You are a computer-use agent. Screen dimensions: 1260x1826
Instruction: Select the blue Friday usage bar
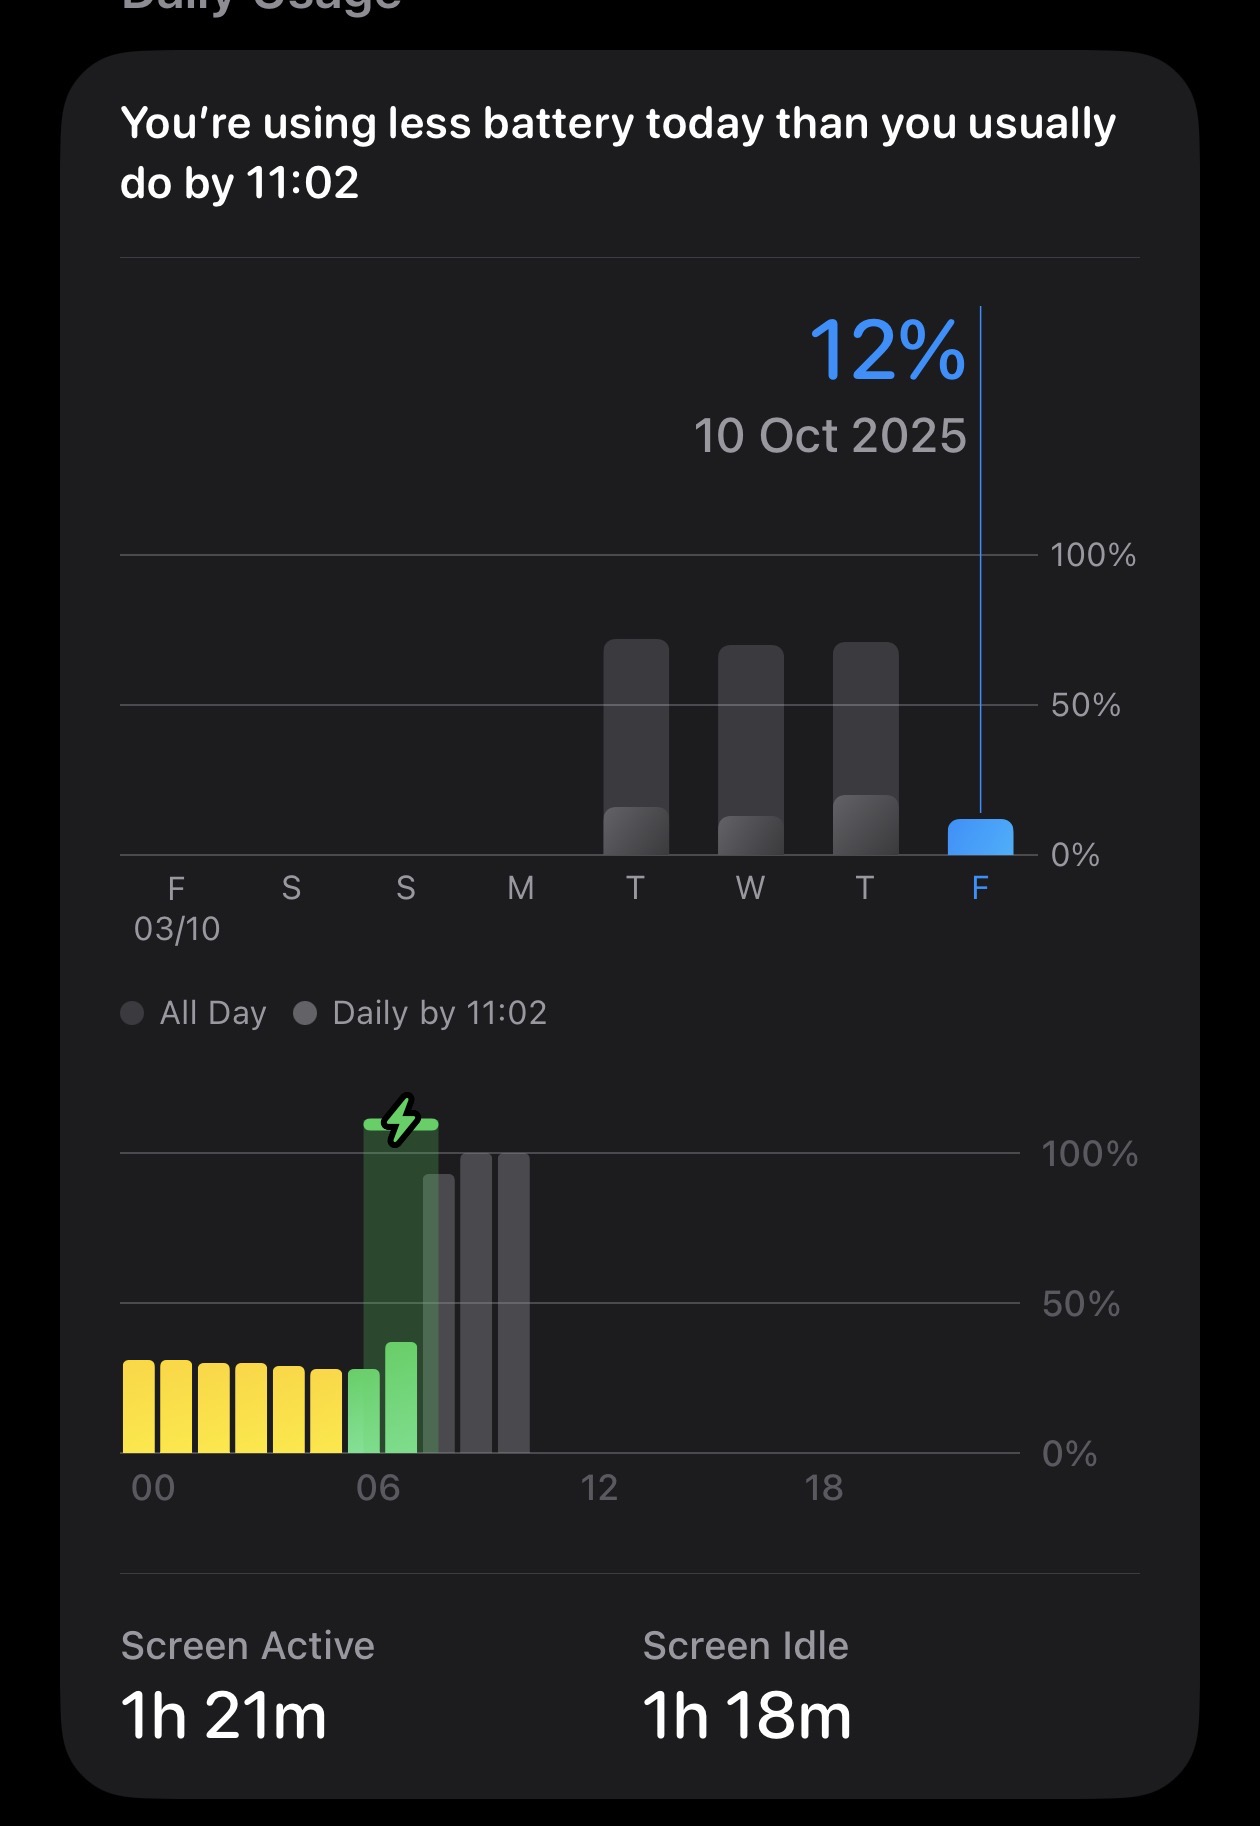[x=980, y=837]
